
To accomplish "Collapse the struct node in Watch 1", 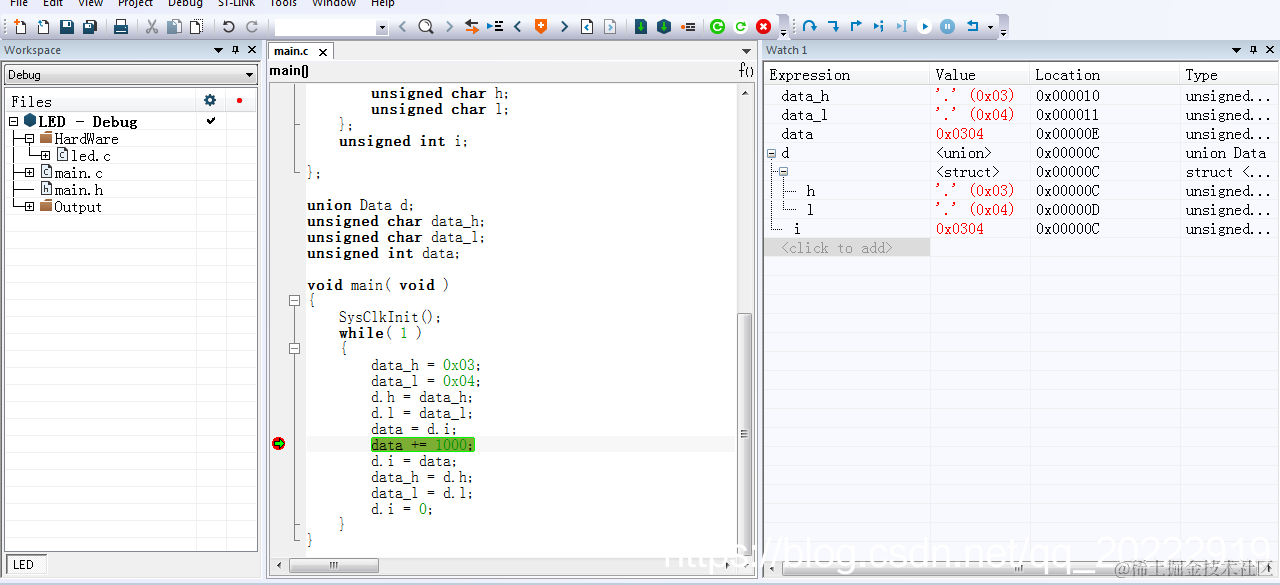I will coord(783,172).
